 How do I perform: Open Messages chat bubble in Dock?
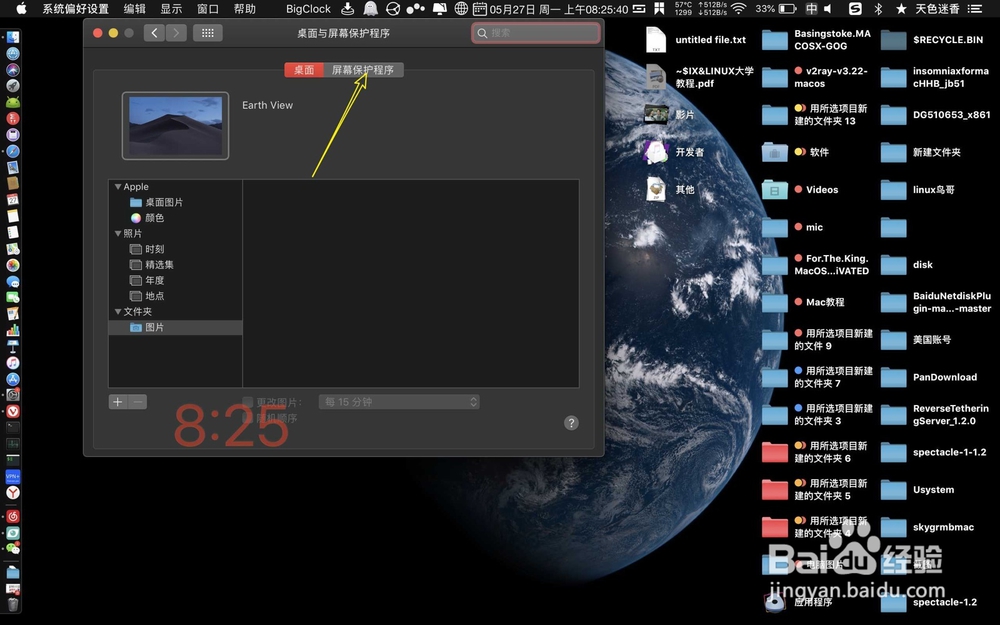[13, 281]
